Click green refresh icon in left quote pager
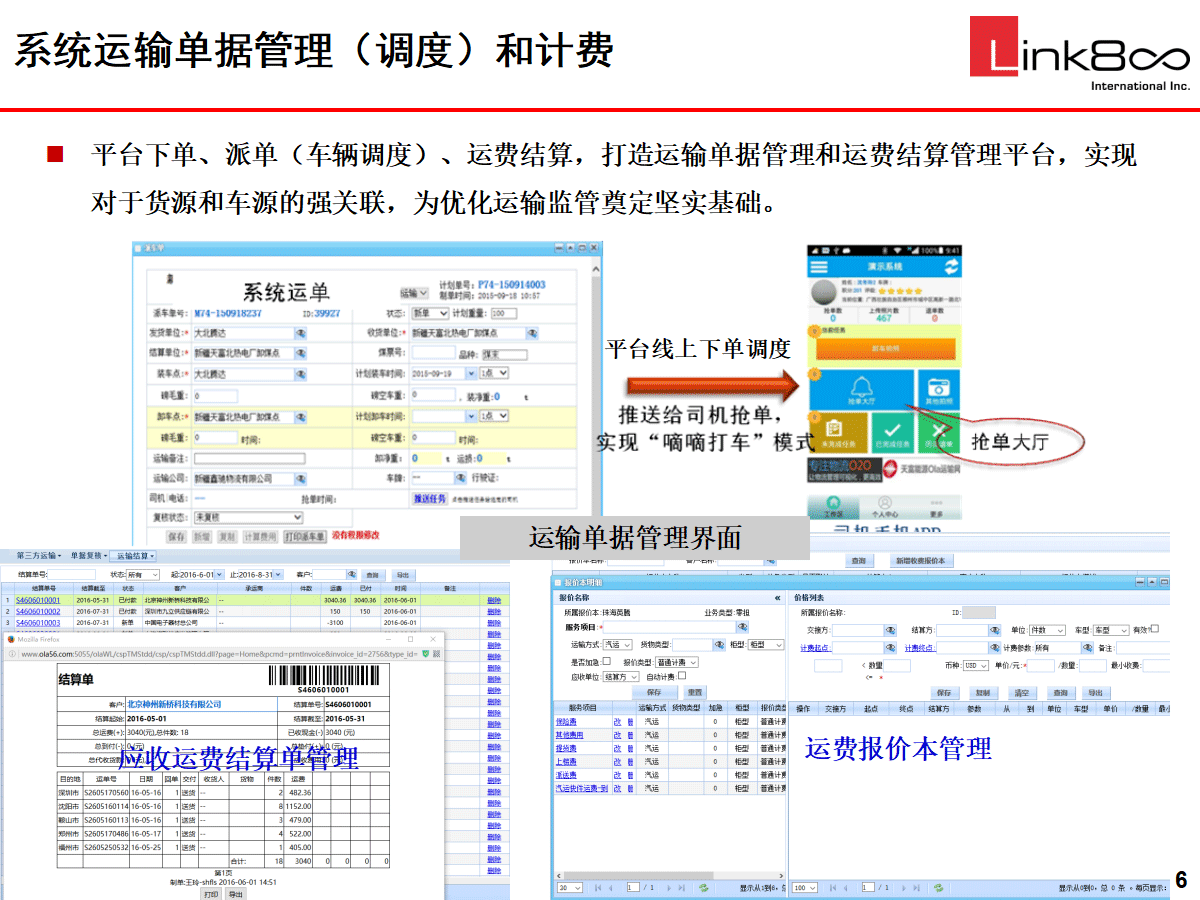Viewport: 1200px width, 900px height. [703, 887]
